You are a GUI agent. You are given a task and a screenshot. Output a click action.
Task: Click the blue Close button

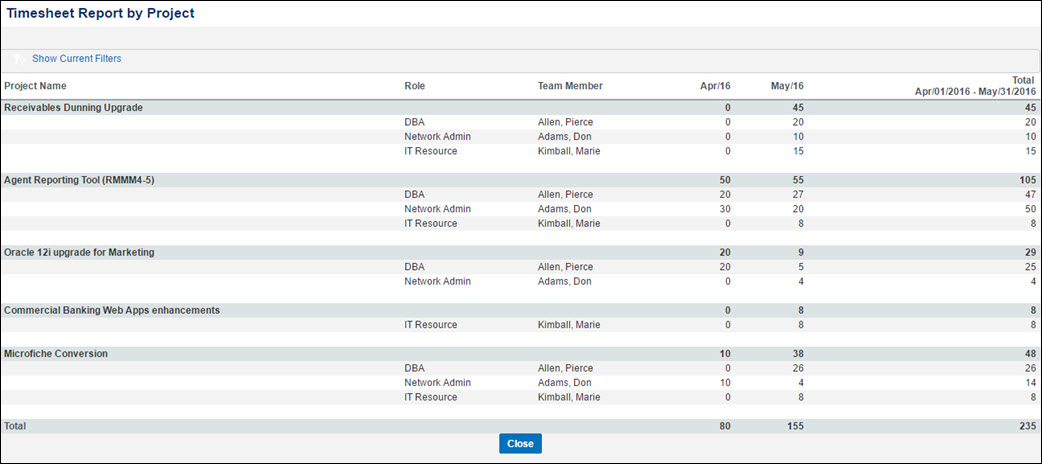(x=520, y=443)
